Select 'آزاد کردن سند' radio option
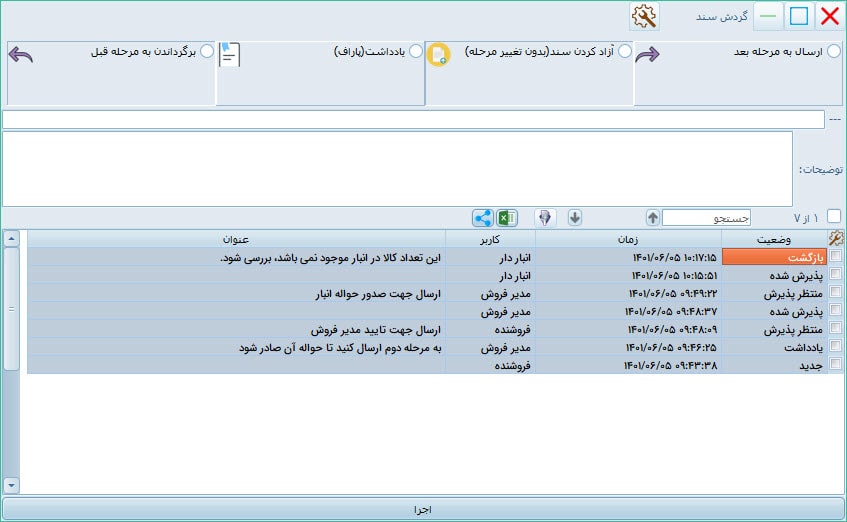The width and height of the screenshot is (847, 522). point(625,51)
